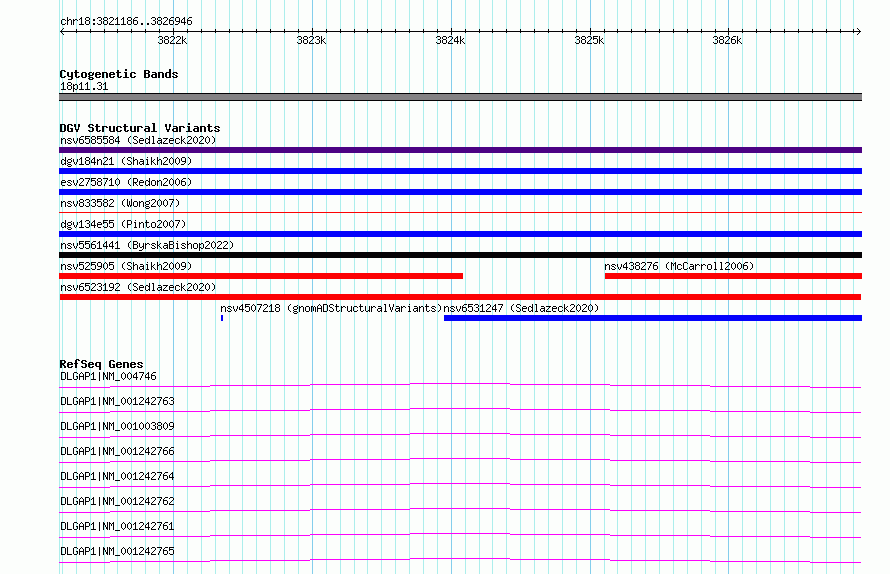Select the red nsv6523192 variant bar

[460, 297]
